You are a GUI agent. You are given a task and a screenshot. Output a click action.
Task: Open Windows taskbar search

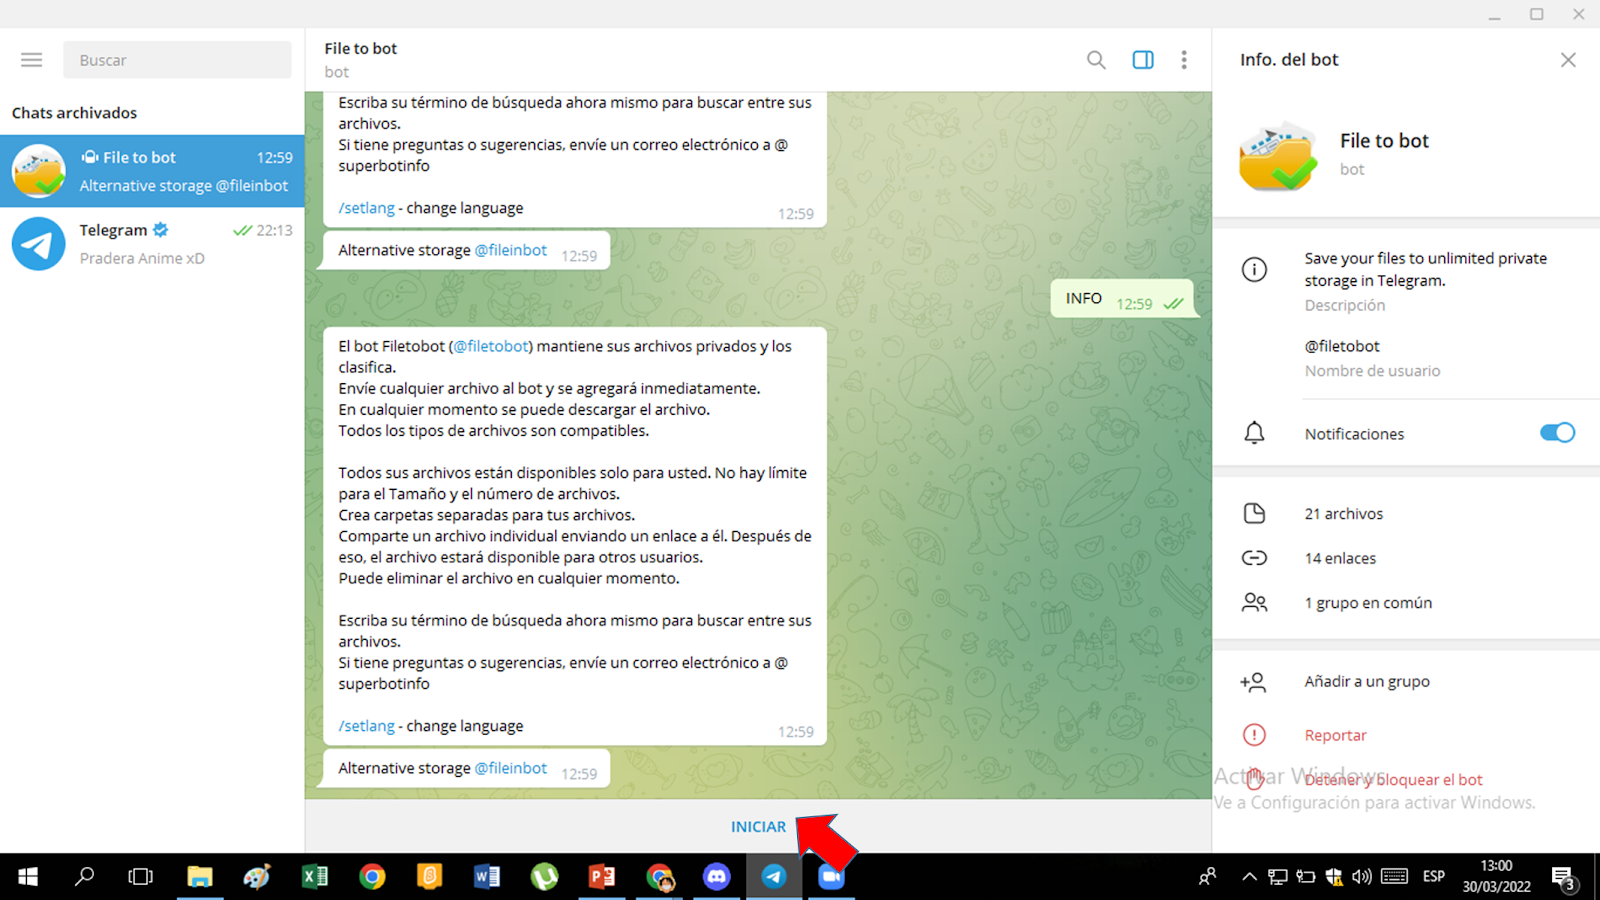click(x=84, y=877)
